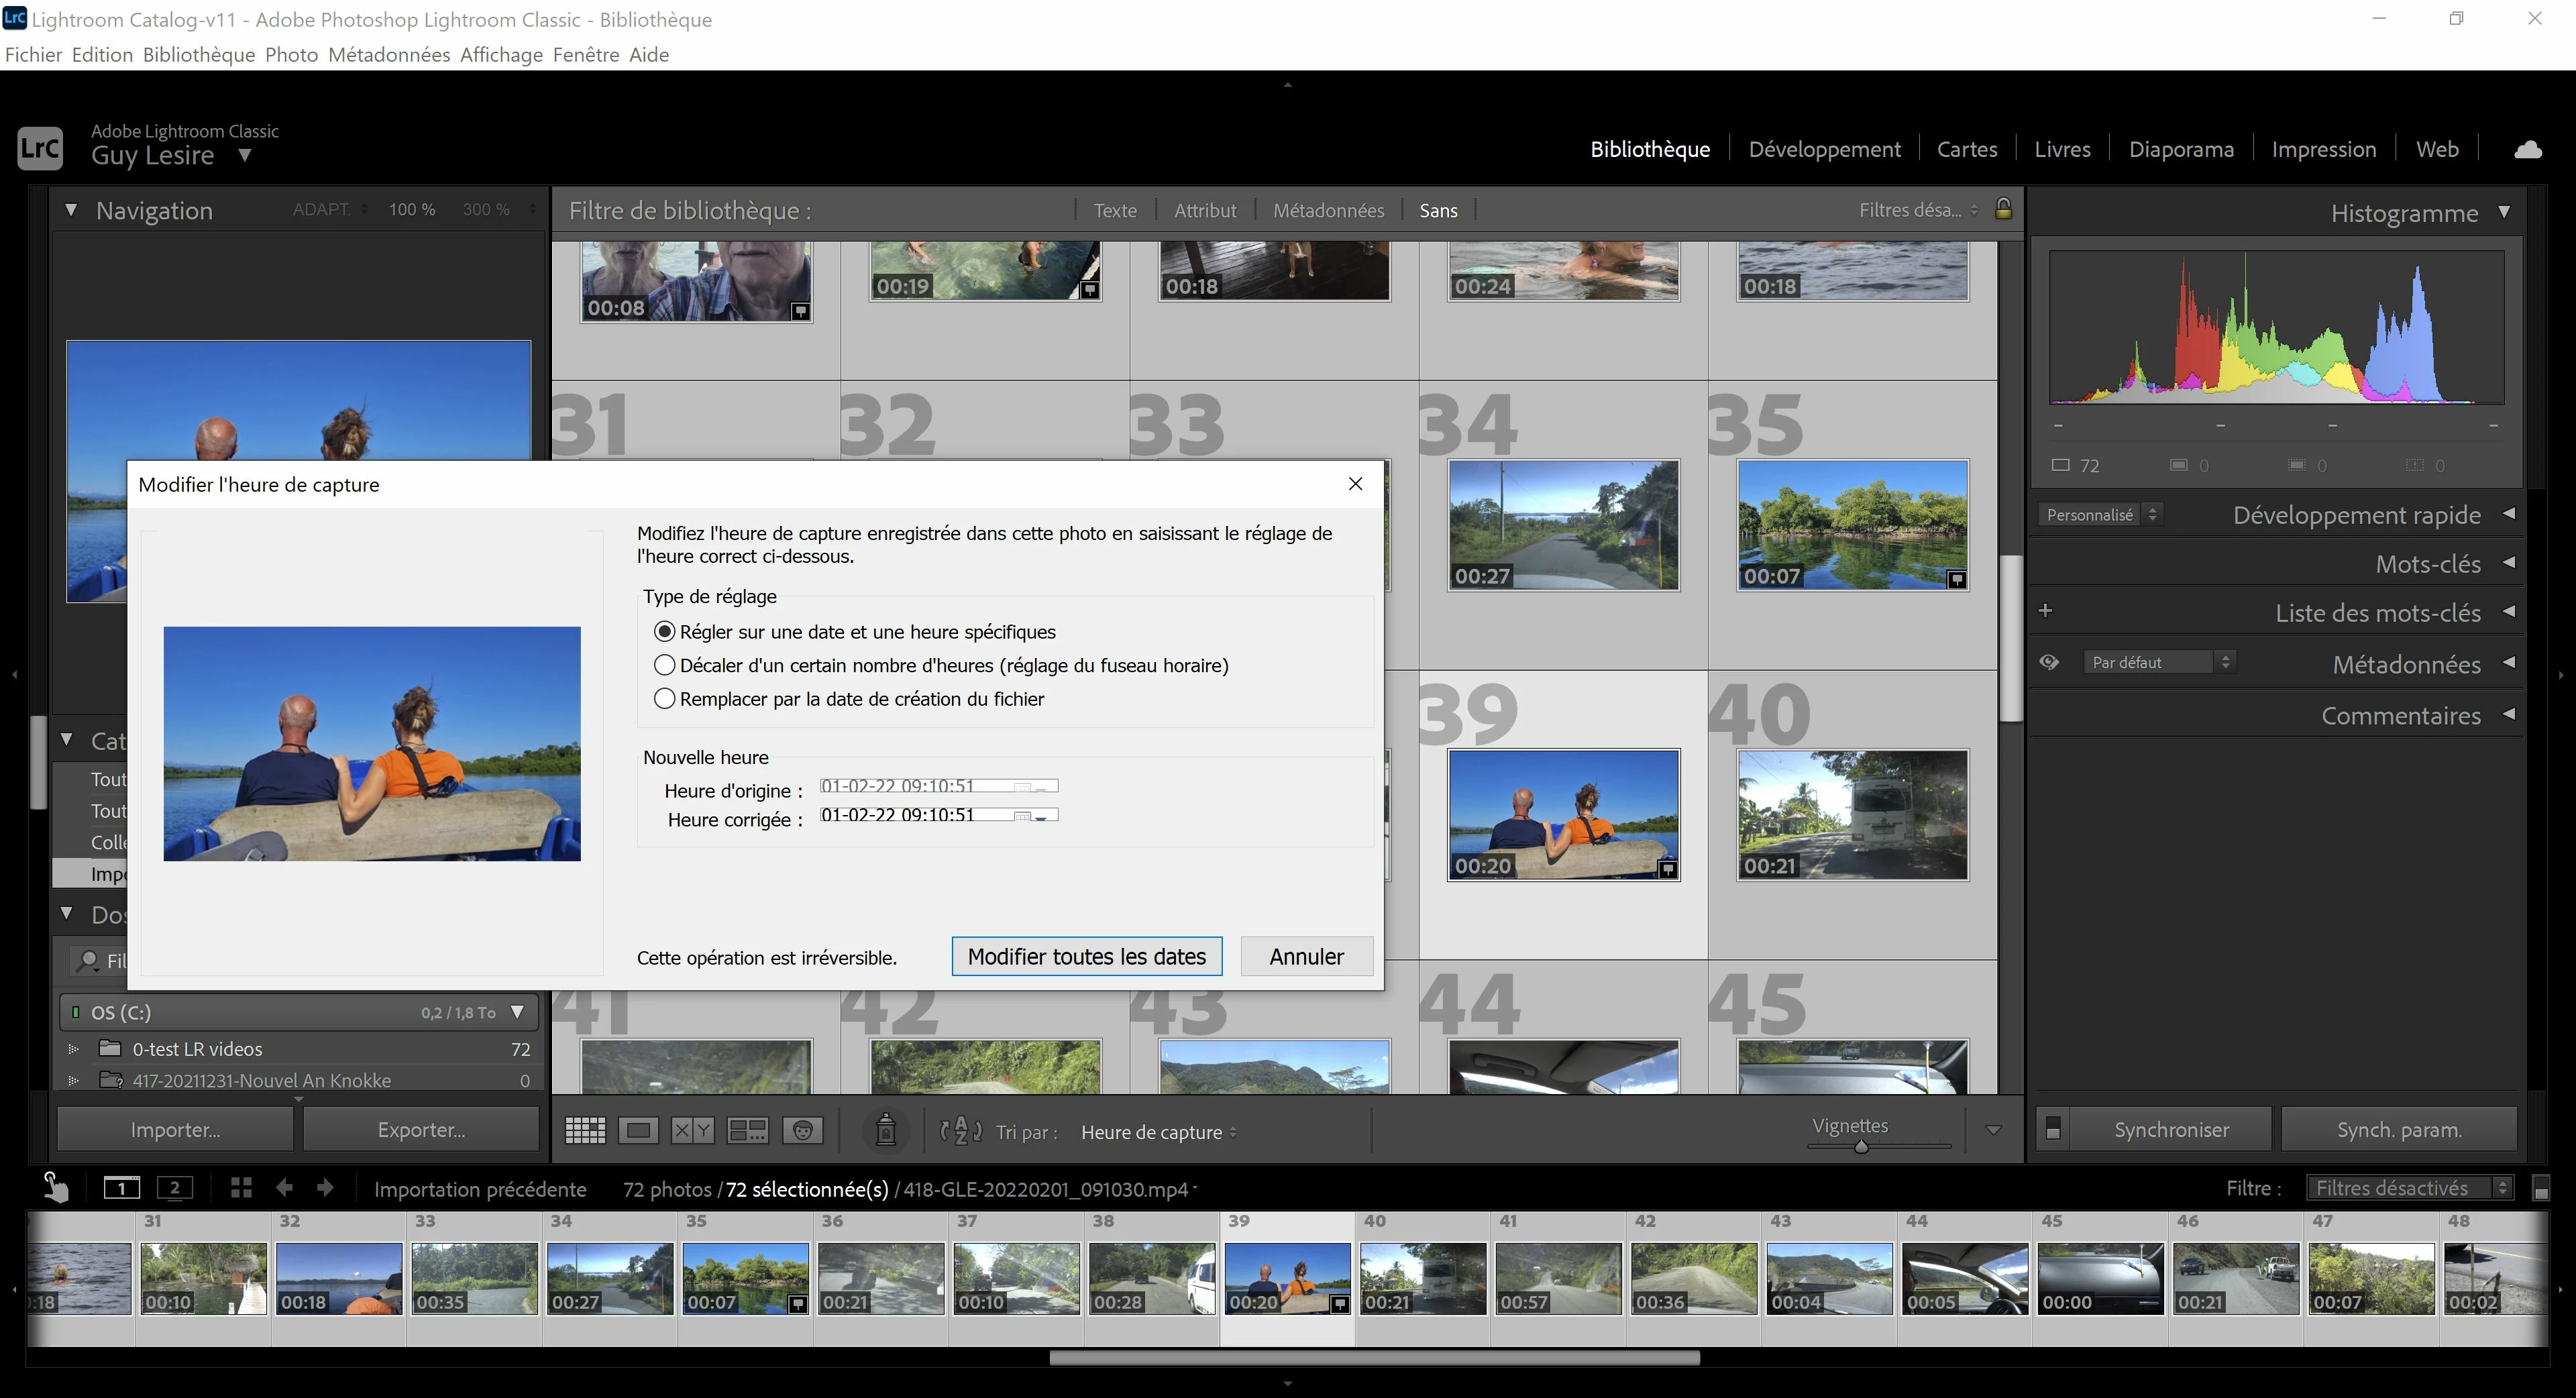Open compare view (X|Y) icon
The width and height of the screenshot is (2576, 1398).
(x=692, y=1131)
